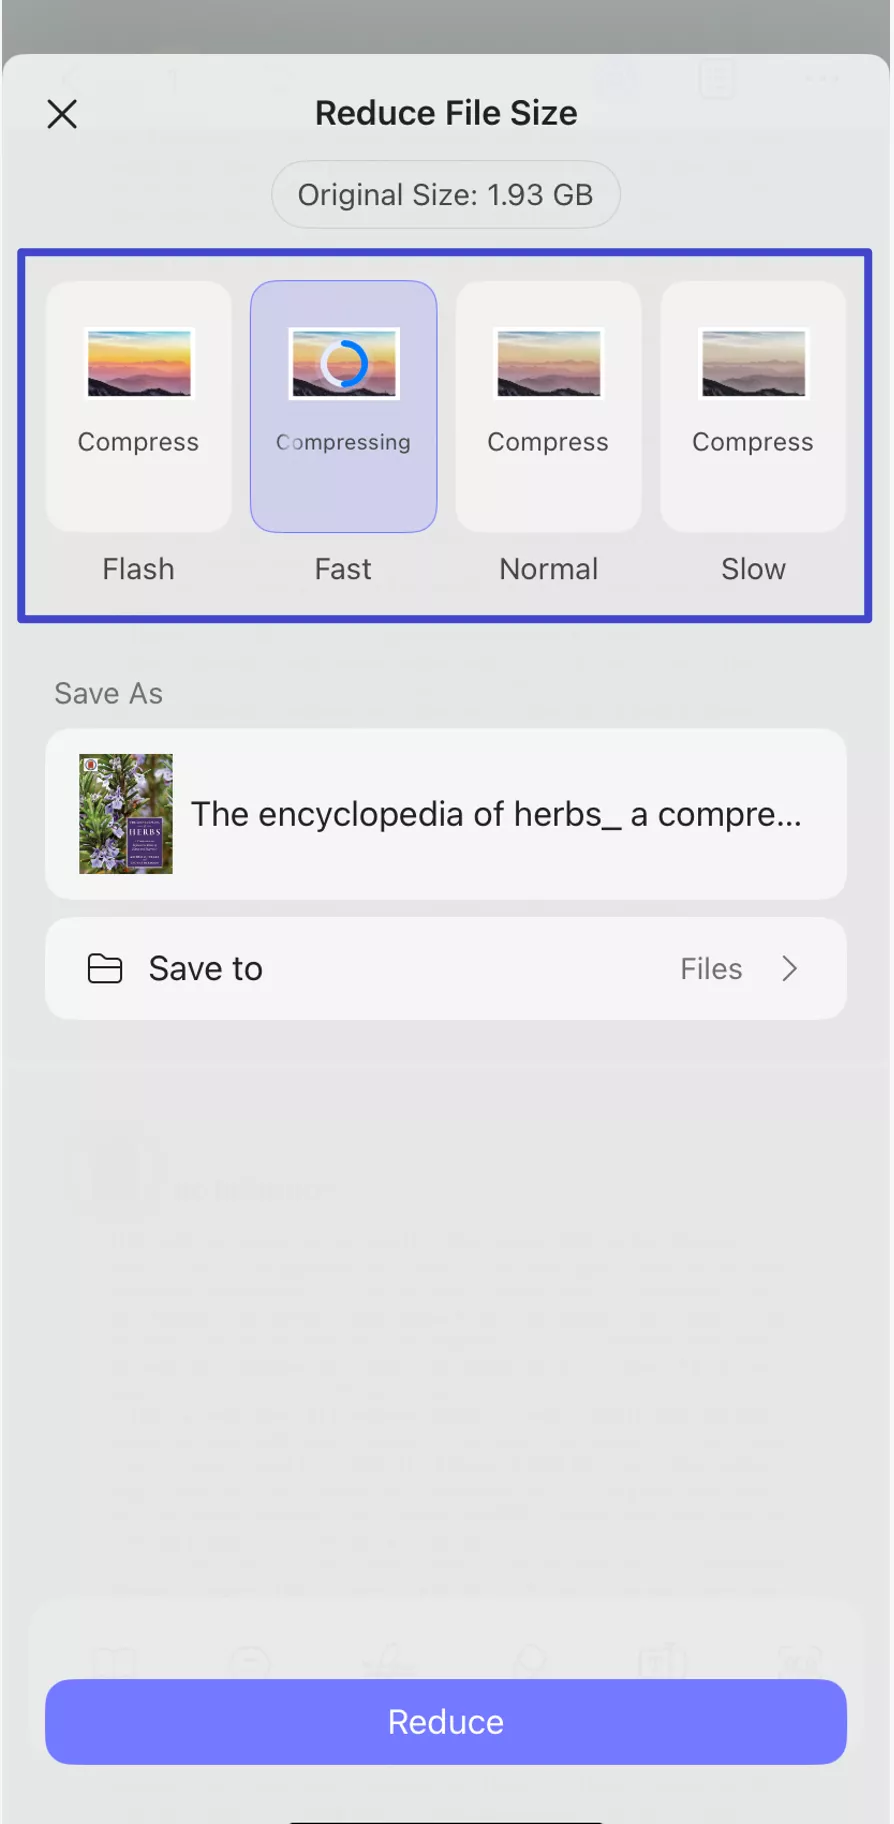Tap the Normal option's landscape preview icon

548,363
